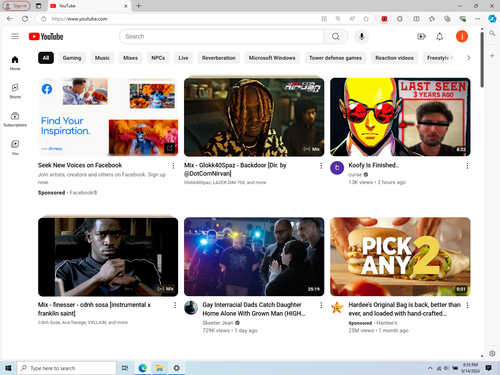Select the Gaming filter chip
This screenshot has width=500, height=375.
72,58
